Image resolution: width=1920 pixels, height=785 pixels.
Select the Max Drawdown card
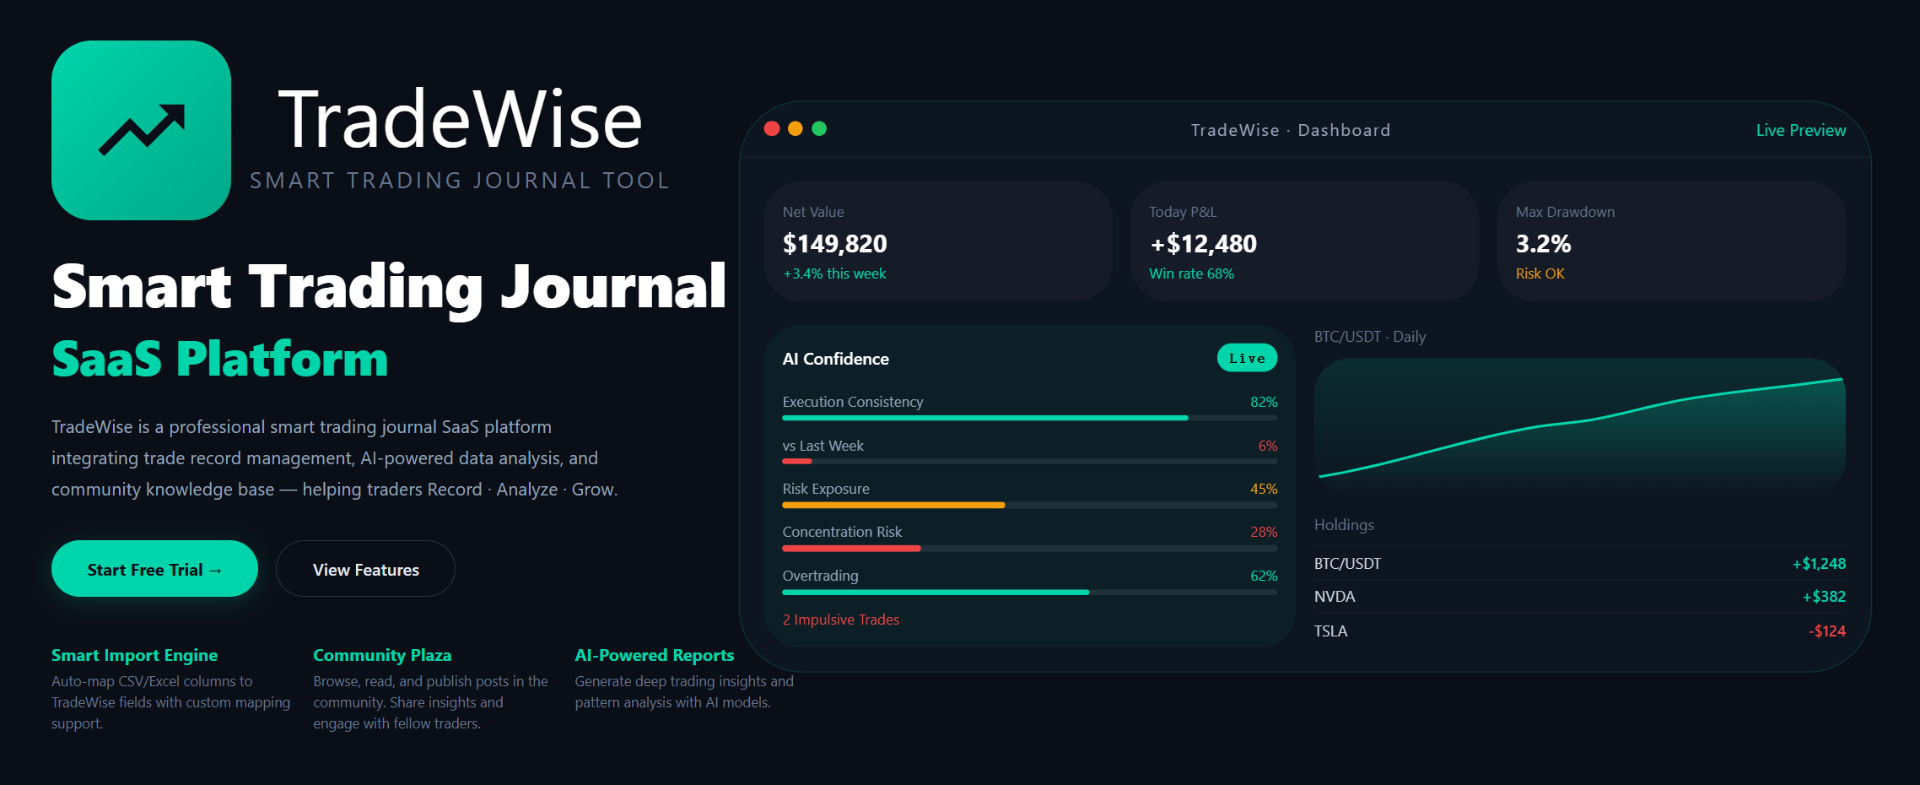coord(1672,241)
